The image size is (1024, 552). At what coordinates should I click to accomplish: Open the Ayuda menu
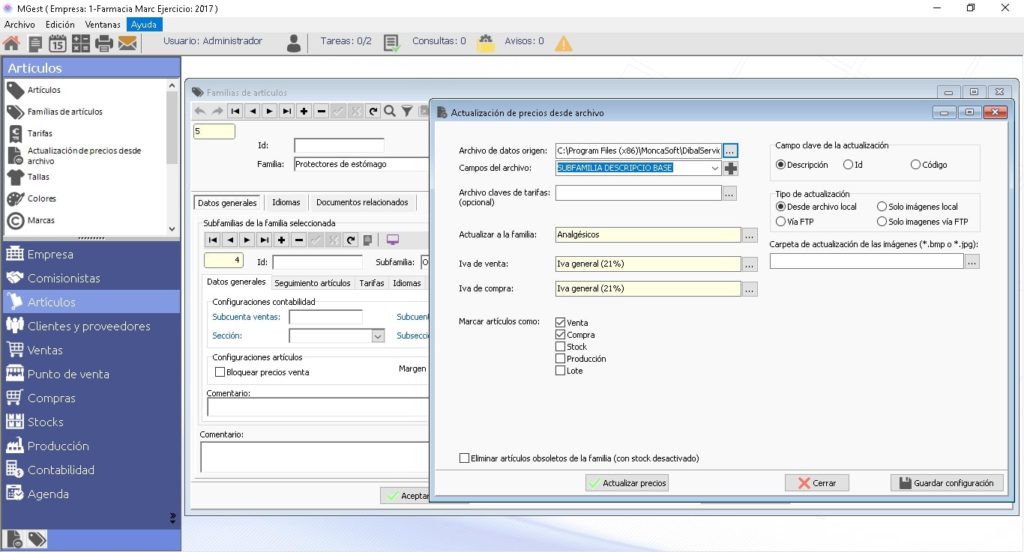coord(144,24)
